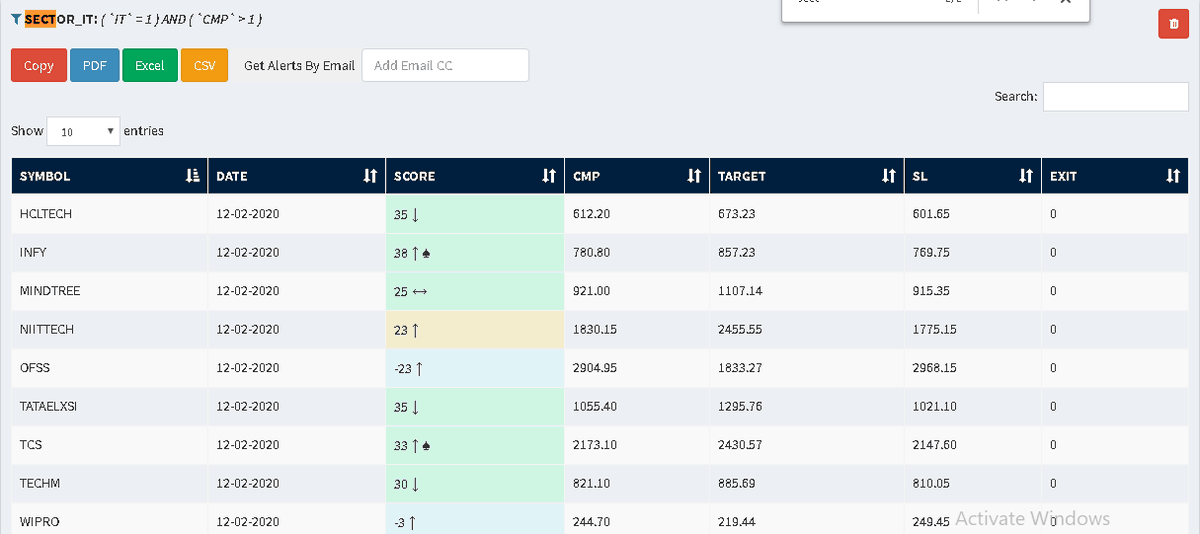The width and height of the screenshot is (1200, 534).
Task: Click the Get Alerts By Email label
Action: 299,66
